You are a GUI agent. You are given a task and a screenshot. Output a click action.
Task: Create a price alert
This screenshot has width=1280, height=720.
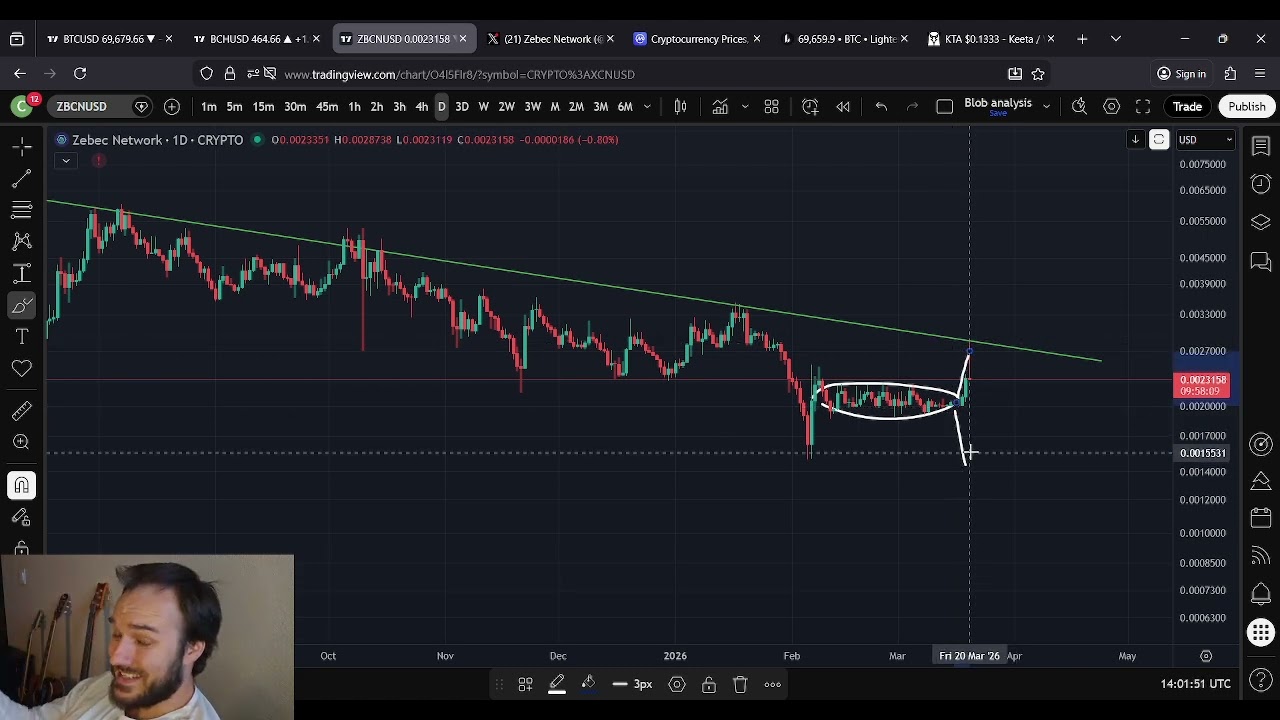tap(810, 106)
